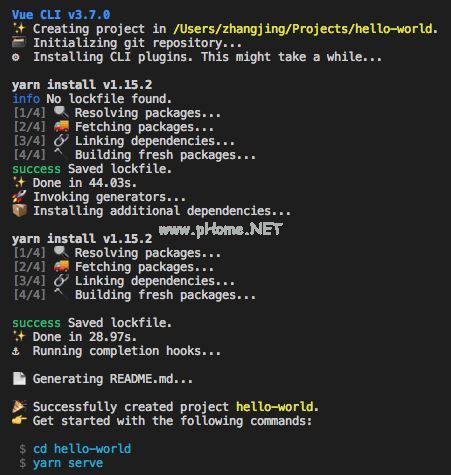
Task: Click the first delivery truck Fetching packages emoji
Action: coord(61,127)
